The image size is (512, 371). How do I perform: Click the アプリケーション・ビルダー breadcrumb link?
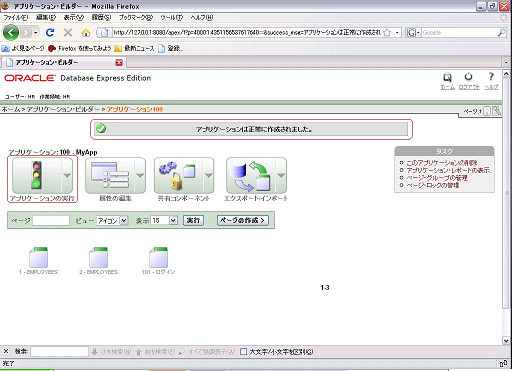63,109
